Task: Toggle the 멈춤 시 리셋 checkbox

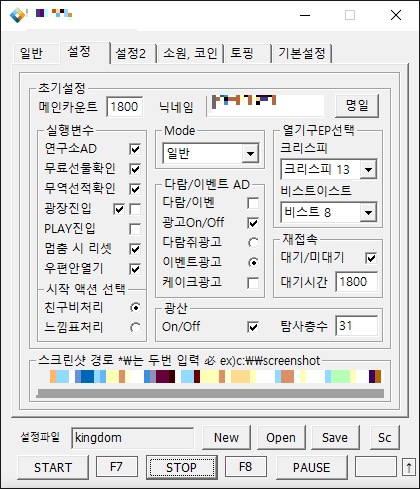Action: pos(135,249)
